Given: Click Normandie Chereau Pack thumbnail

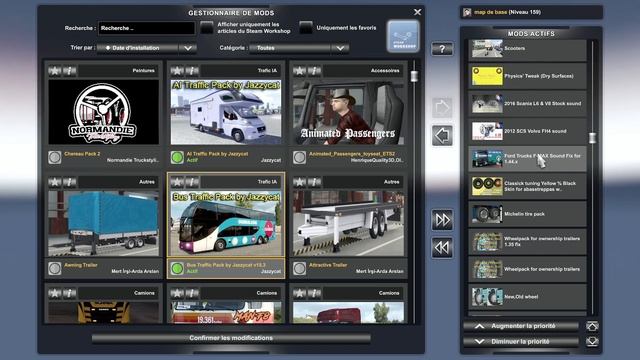Looking at the screenshot, I should (x=104, y=112).
